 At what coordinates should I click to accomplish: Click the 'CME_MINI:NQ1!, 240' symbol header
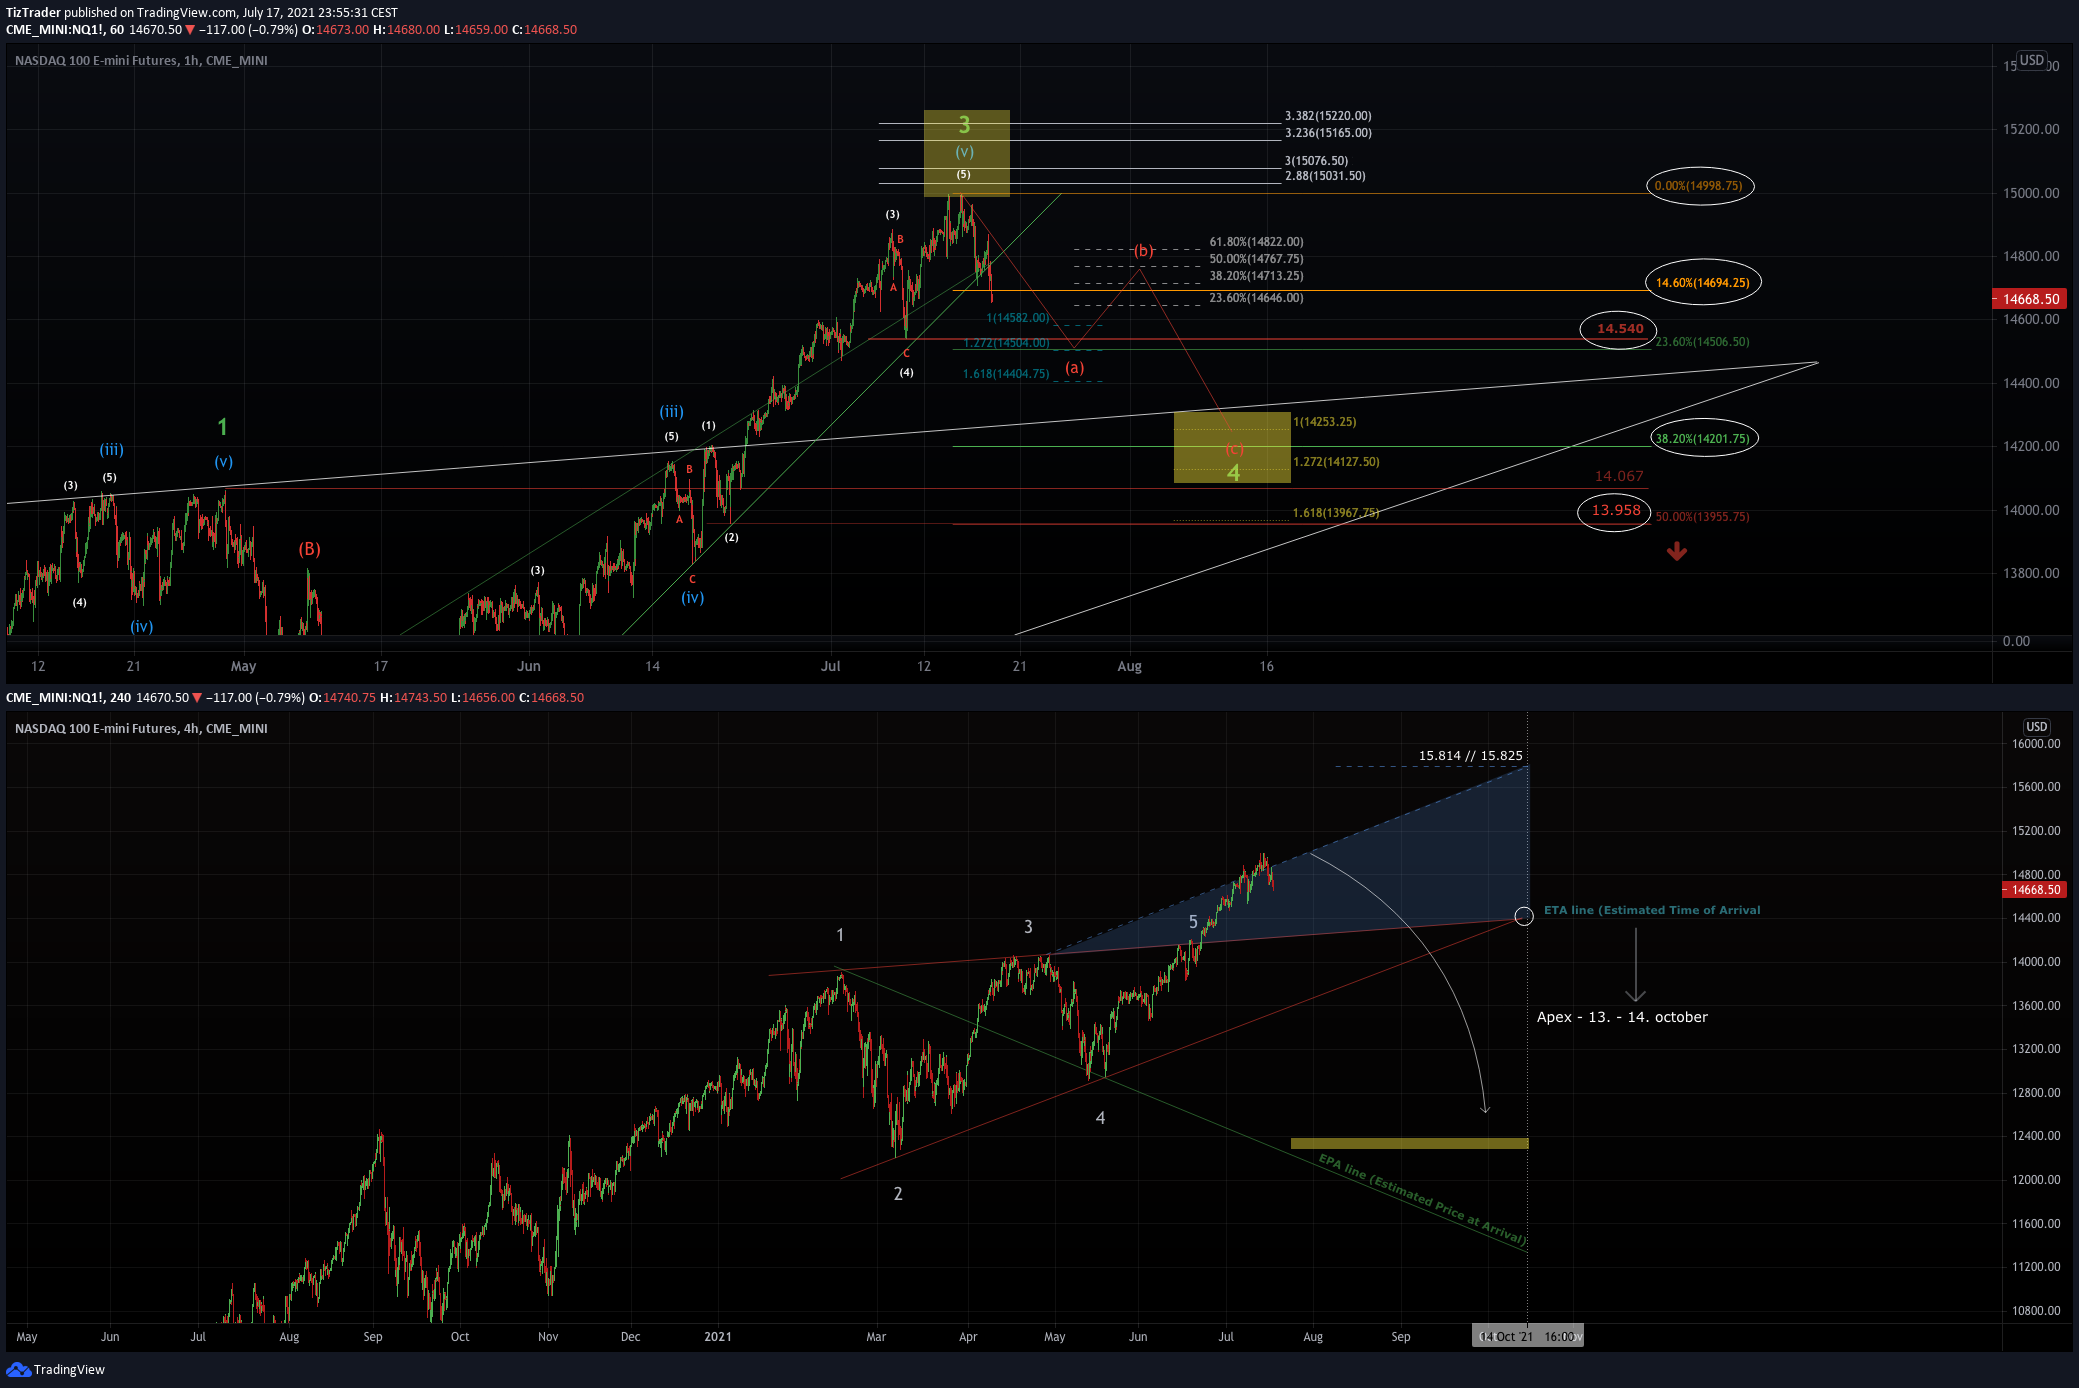point(68,698)
